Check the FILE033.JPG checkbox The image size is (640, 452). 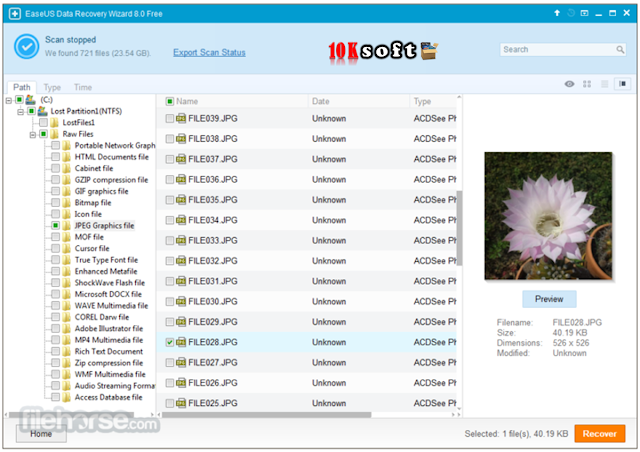[x=170, y=240]
